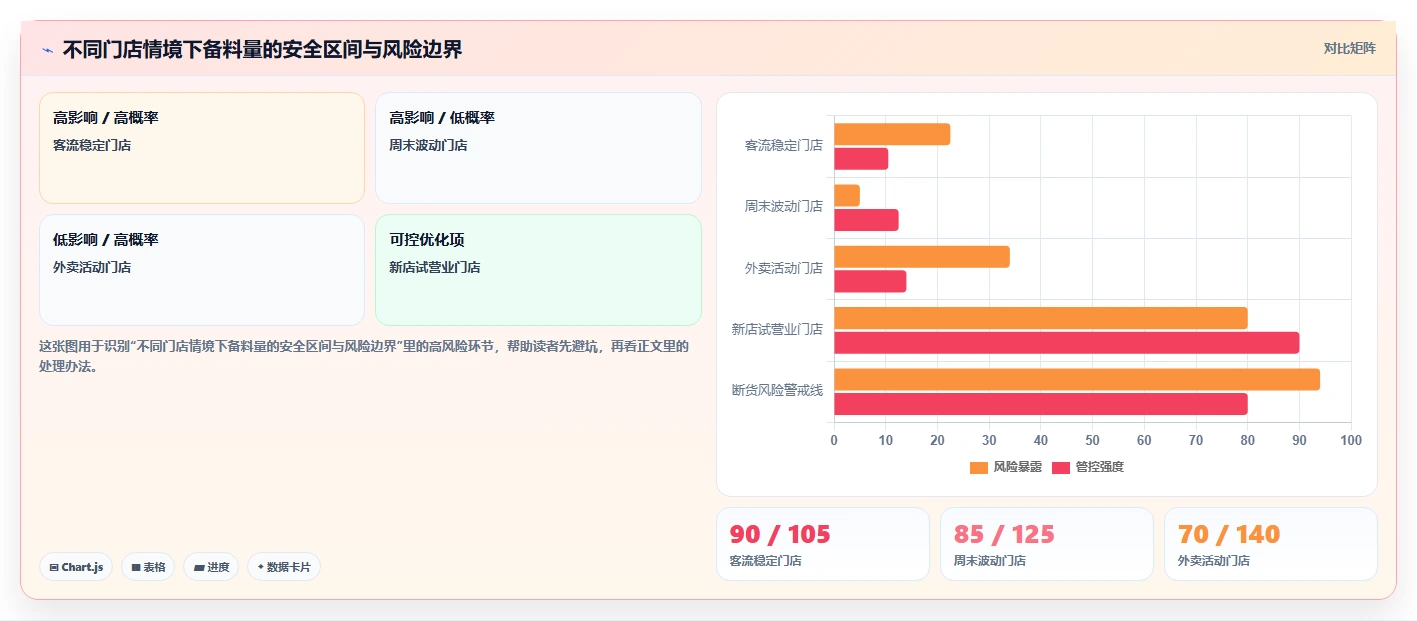The width and height of the screenshot is (1417, 621).
Task: Click the 外卖活动门店 chart axis label
Action: pyautogui.click(x=784, y=268)
